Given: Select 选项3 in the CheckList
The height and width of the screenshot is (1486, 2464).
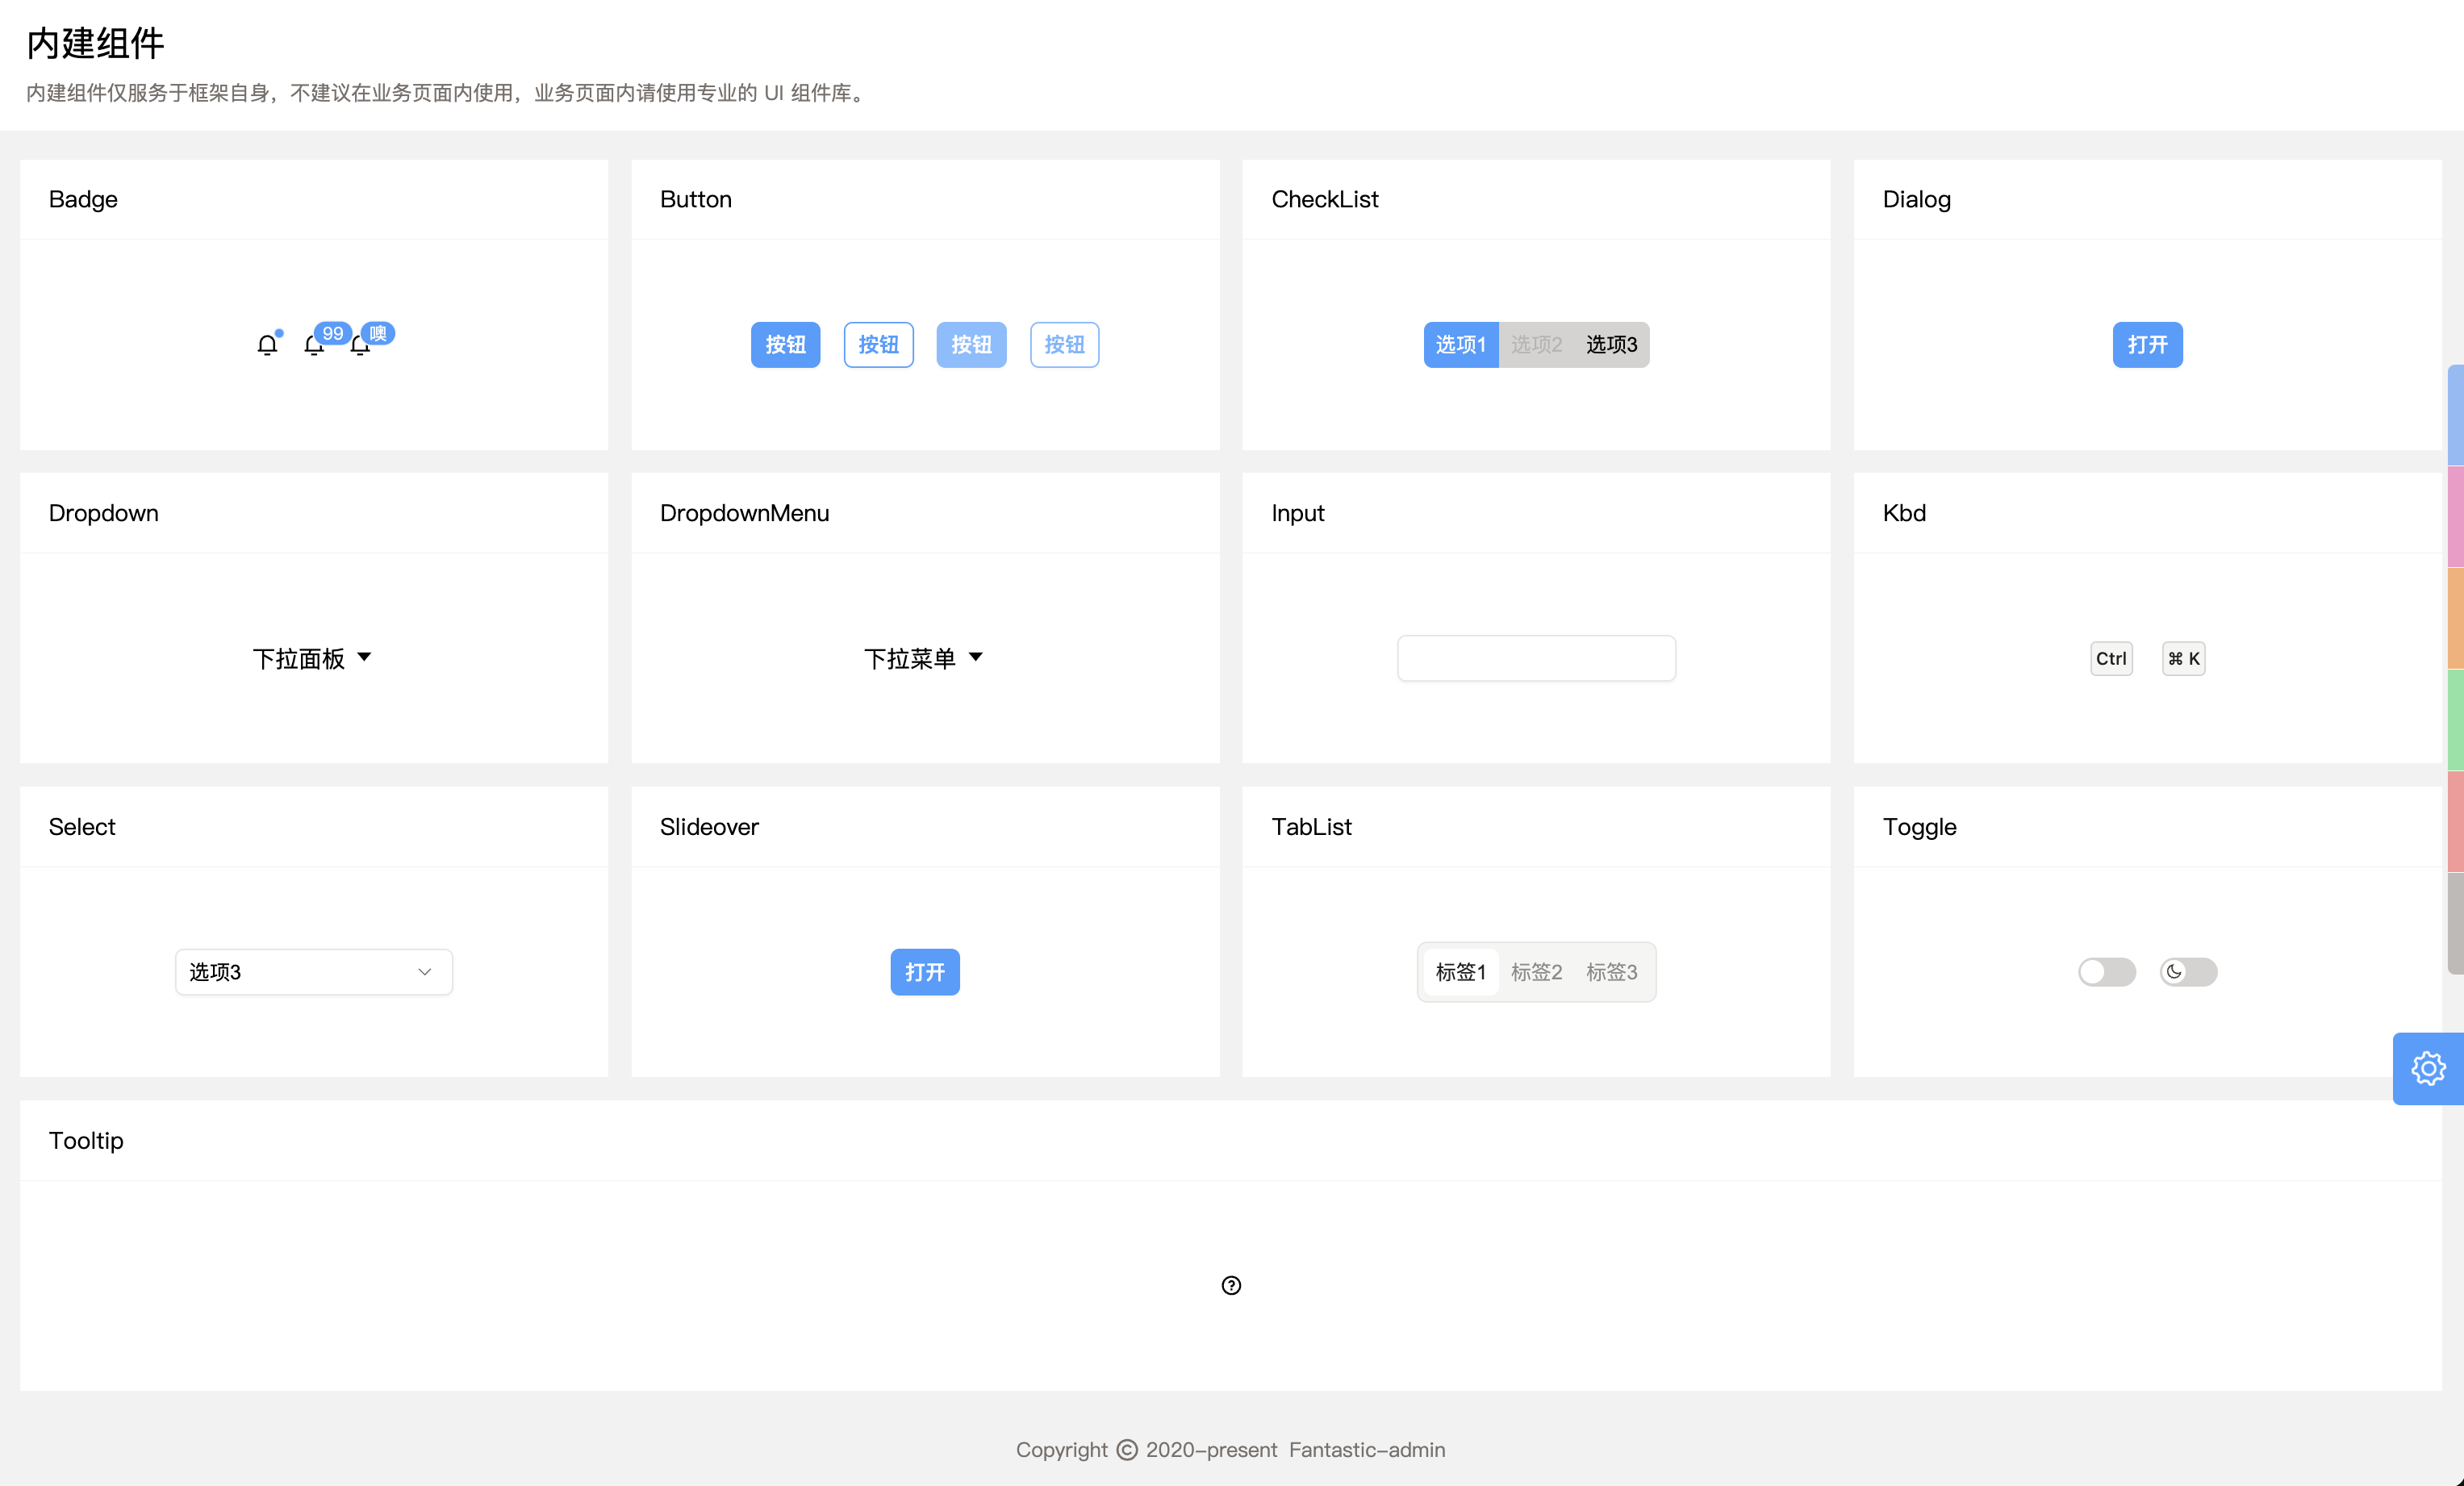Looking at the screenshot, I should click(x=1611, y=345).
